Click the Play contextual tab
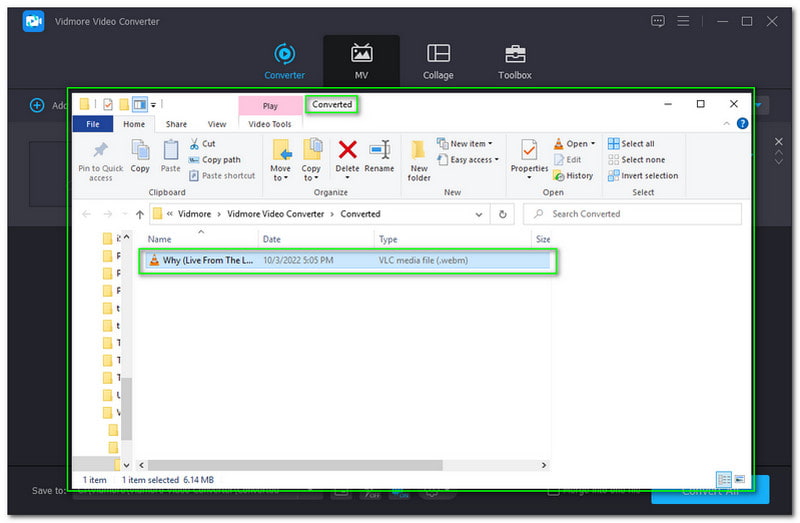 click(270, 106)
